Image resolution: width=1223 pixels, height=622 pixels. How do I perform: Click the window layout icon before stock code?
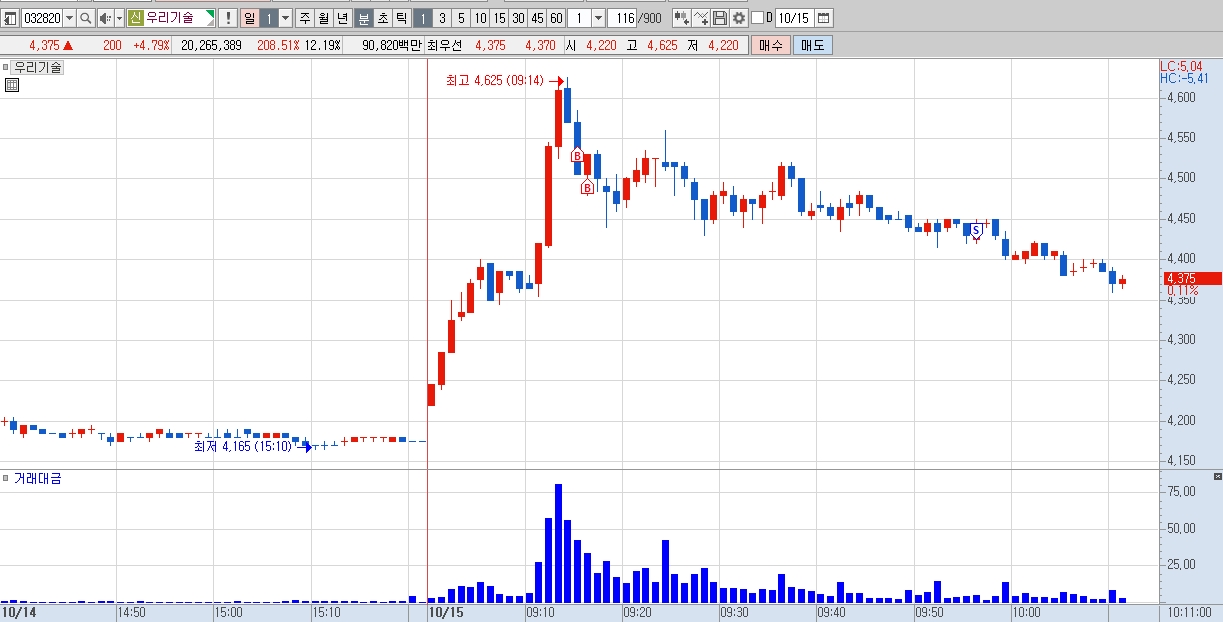coord(10,18)
